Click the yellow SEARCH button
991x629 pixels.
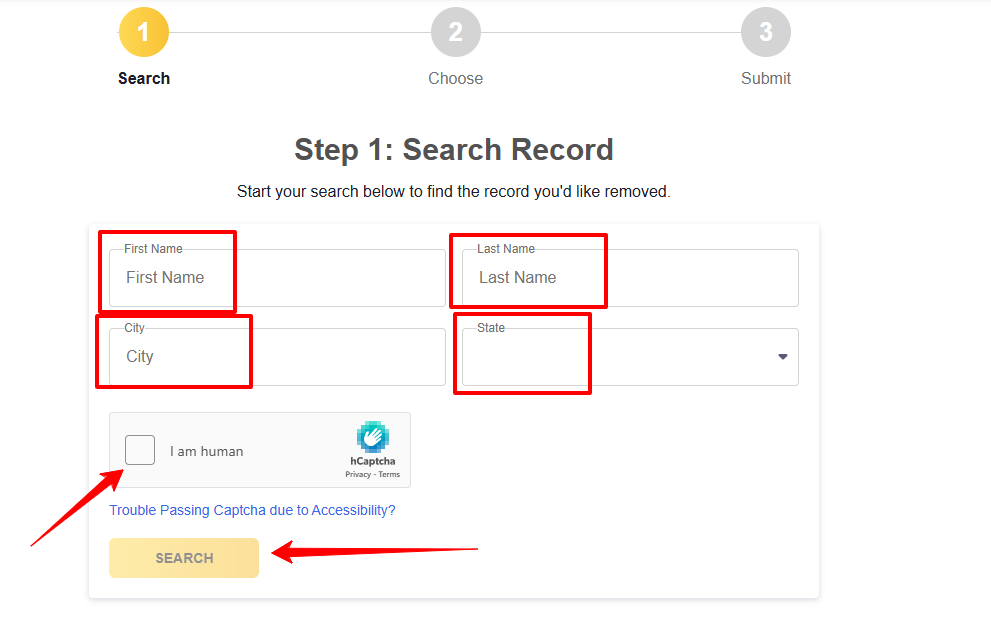coord(184,558)
